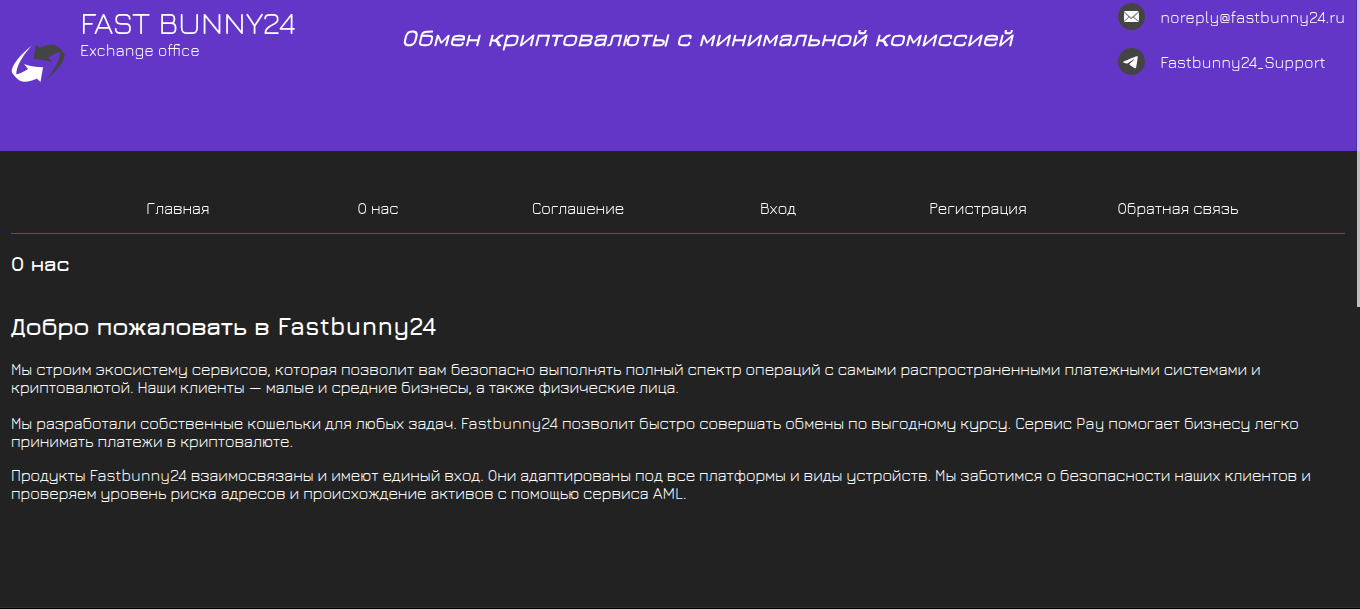The height and width of the screenshot is (609, 1360).
Task: Open the Главная menu item
Action: tap(178, 209)
